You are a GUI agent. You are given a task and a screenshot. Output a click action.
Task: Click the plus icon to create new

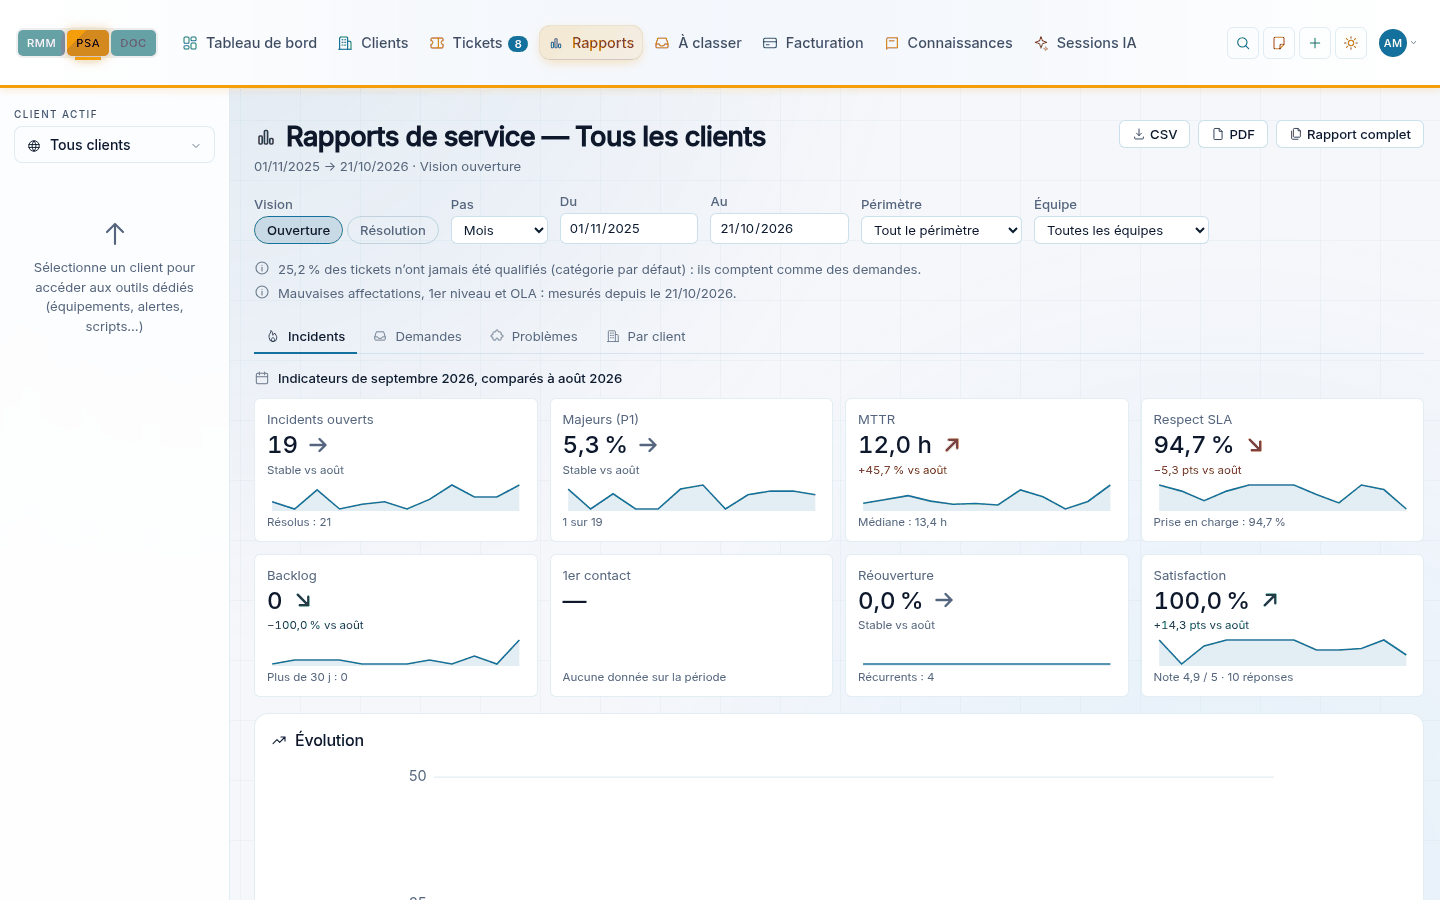tap(1315, 43)
